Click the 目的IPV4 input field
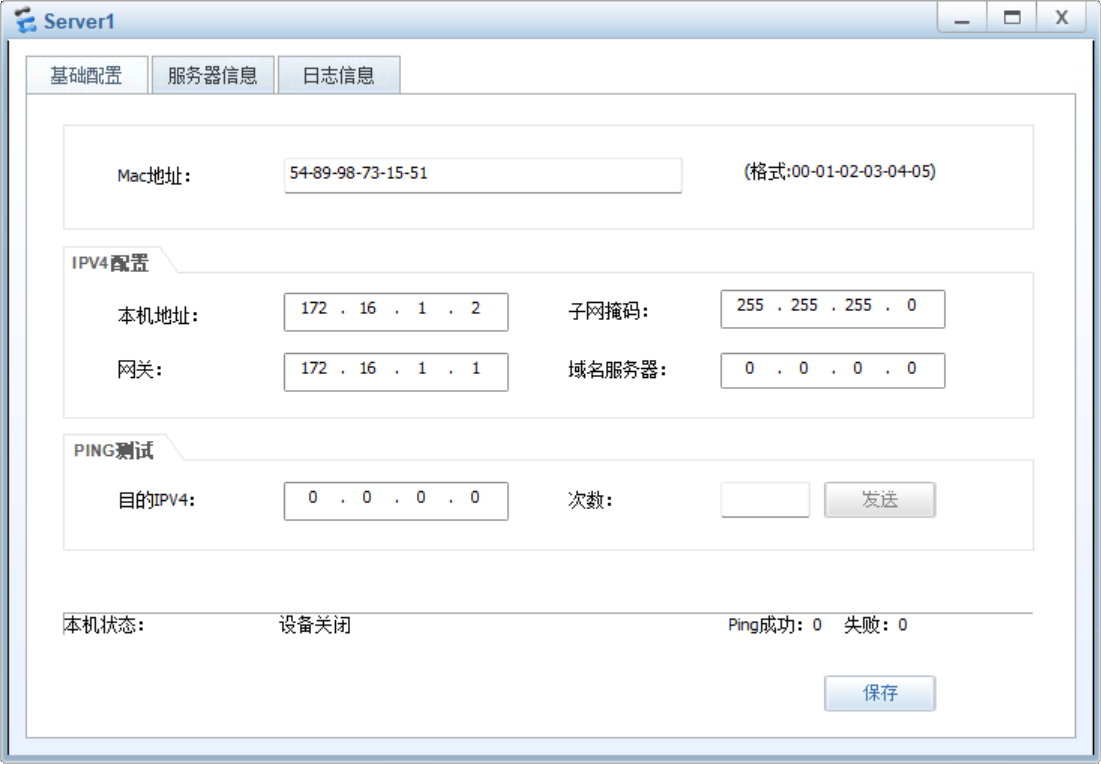1101x764 pixels. tap(396, 501)
